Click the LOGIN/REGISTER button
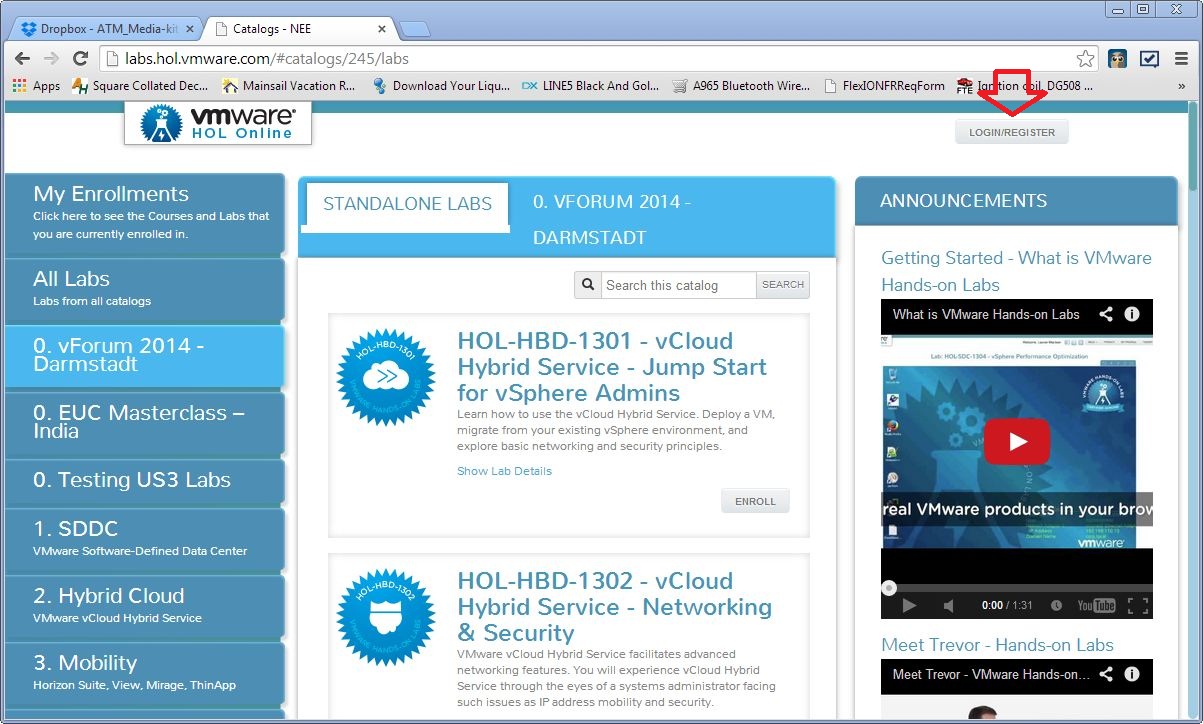 (x=1011, y=131)
